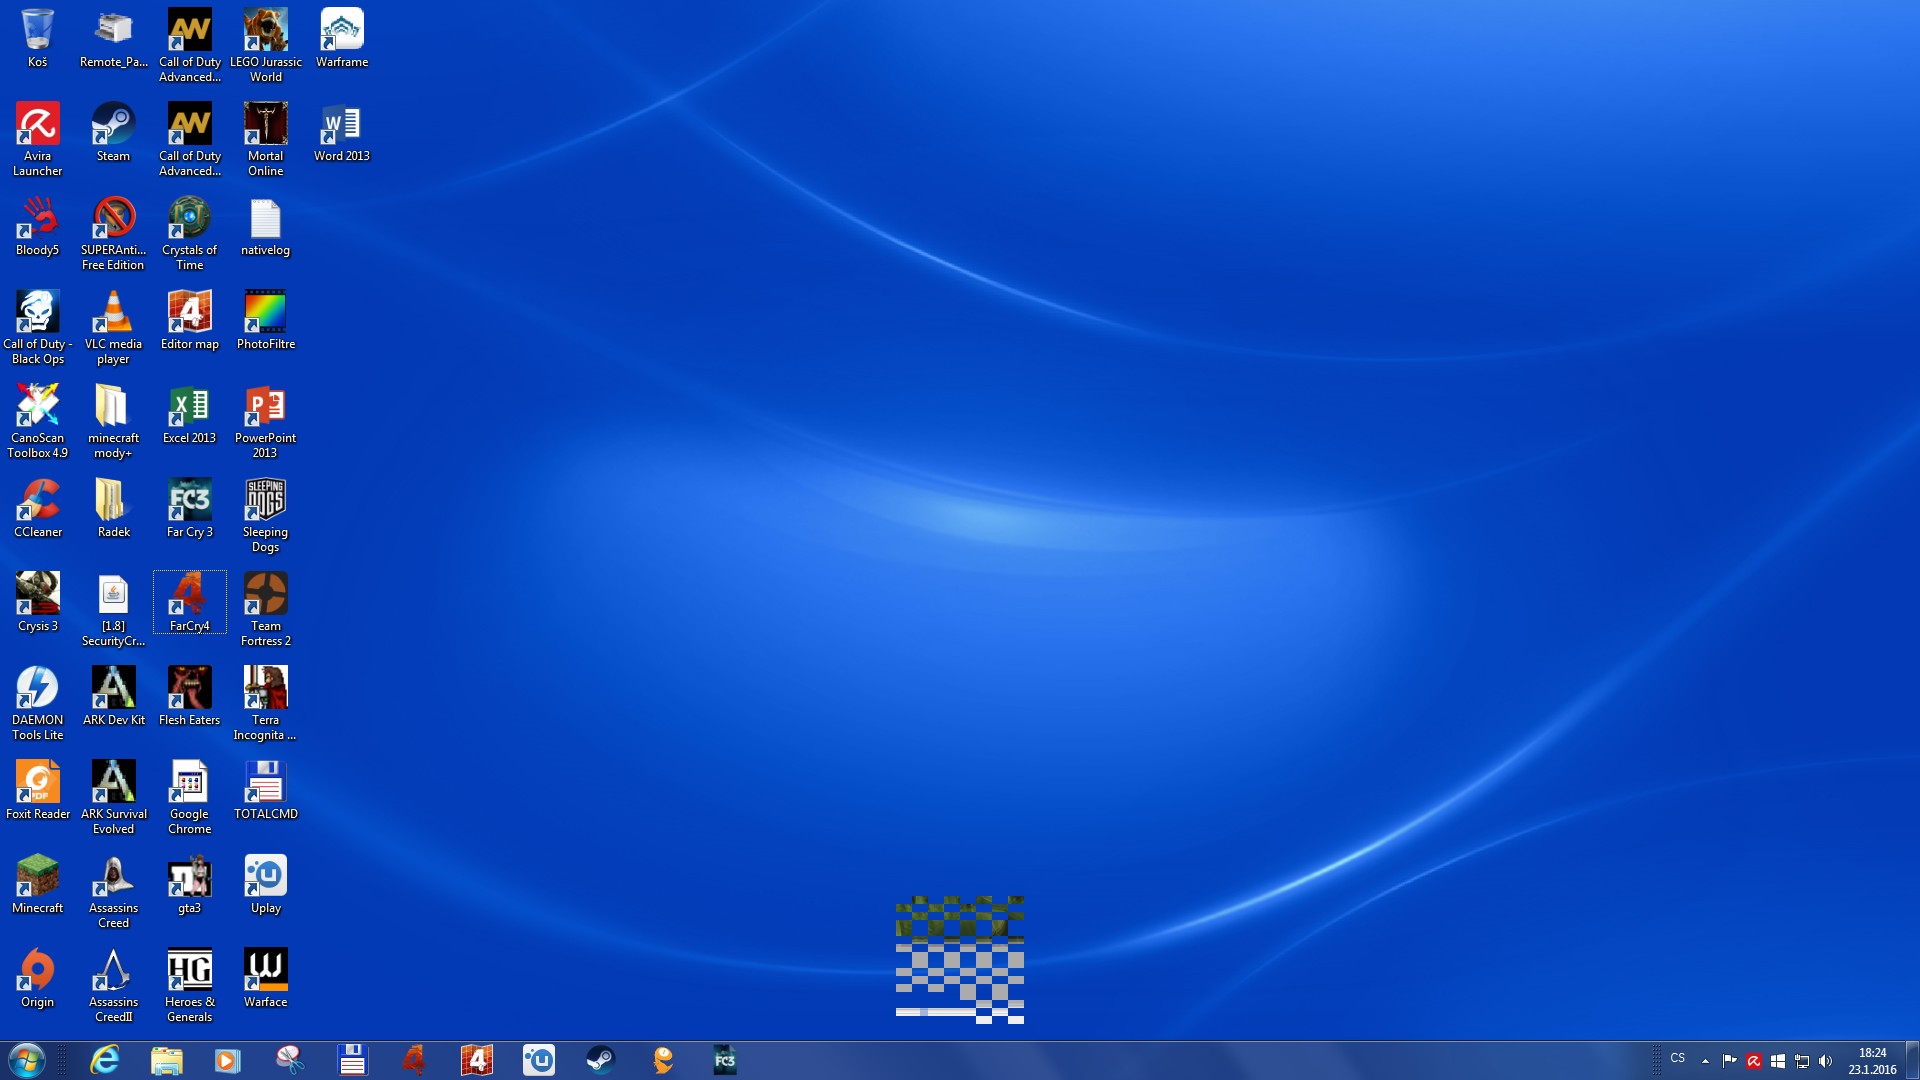Image resolution: width=1920 pixels, height=1080 pixels.
Task: Click the CCleaner desktop shortcut
Action: [37, 502]
